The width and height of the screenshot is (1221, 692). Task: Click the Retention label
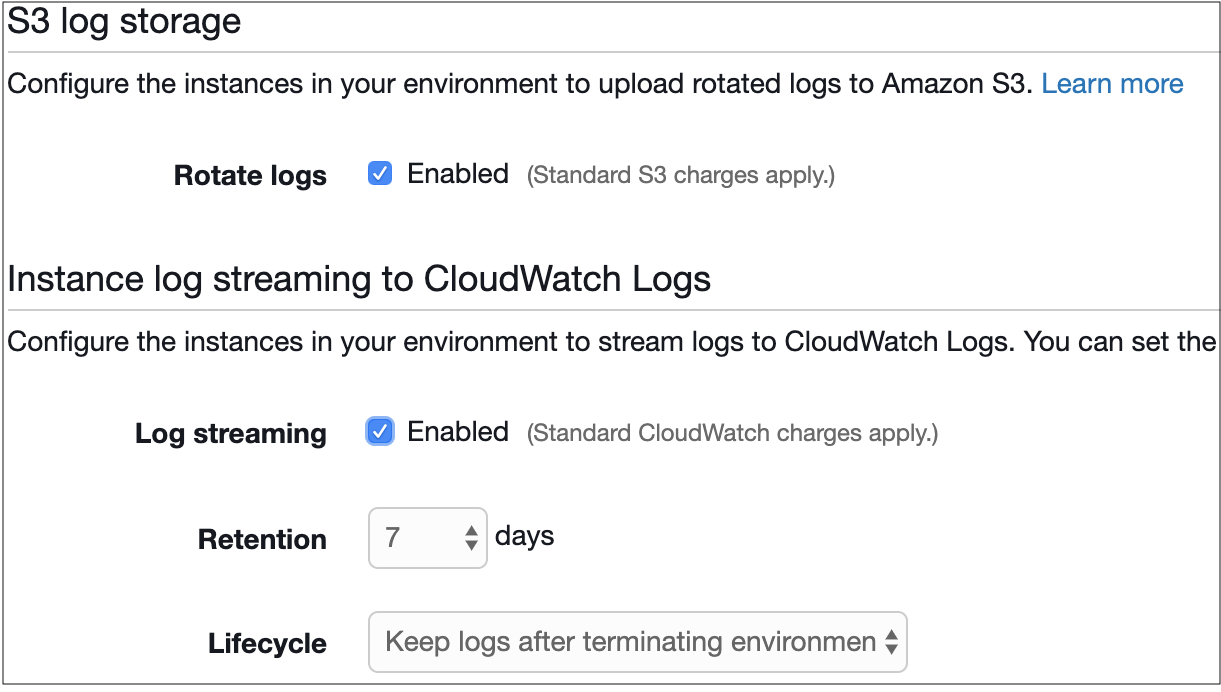262,540
